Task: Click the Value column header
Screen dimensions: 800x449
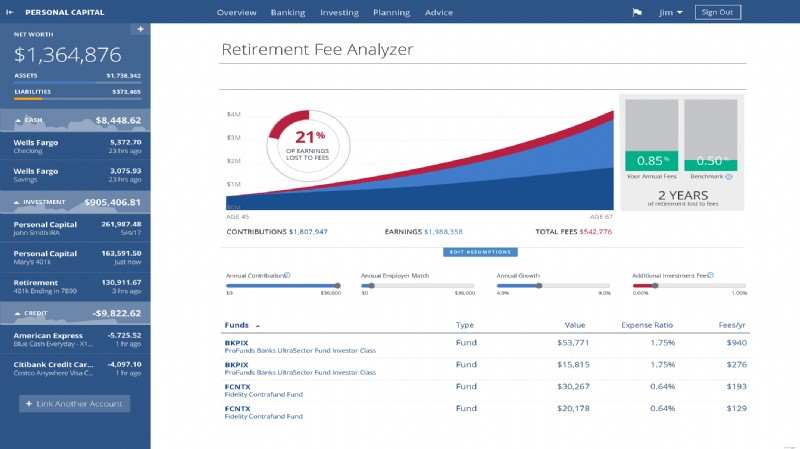Action: (x=575, y=325)
